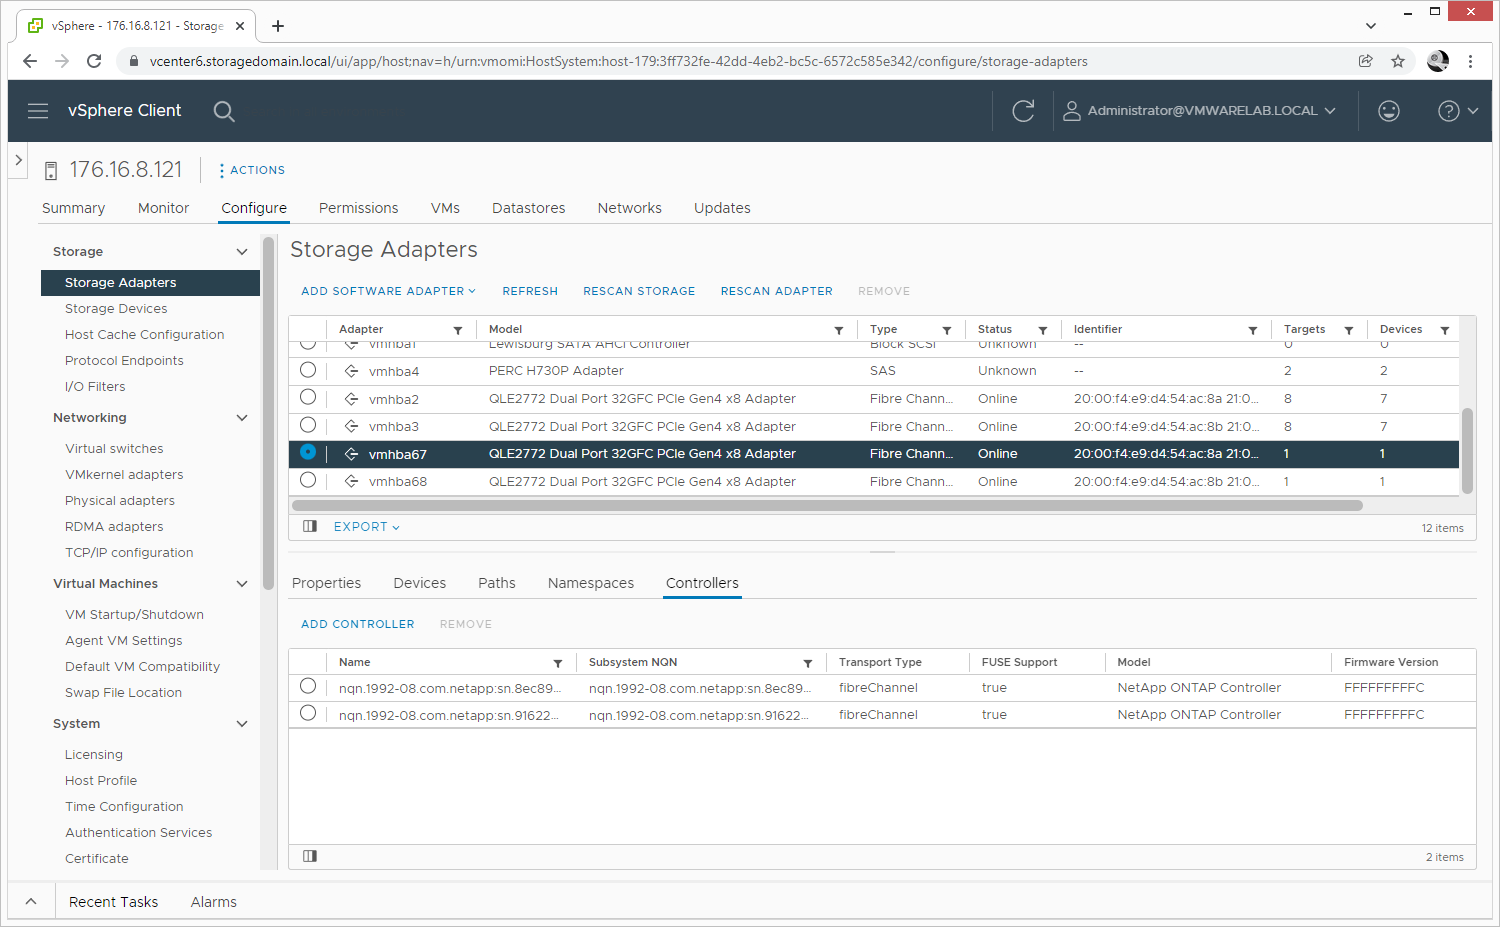Select controller radio for nqn...sn.91622
This screenshot has width=1500, height=927.
[308, 713]
